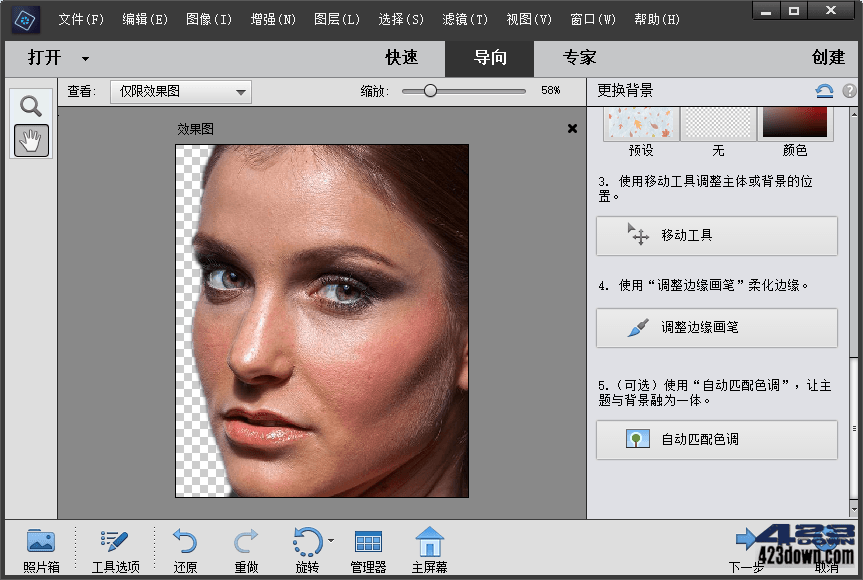Open help via the question mark icon
This screenshot has width=863, height=580.
(847, 90)
